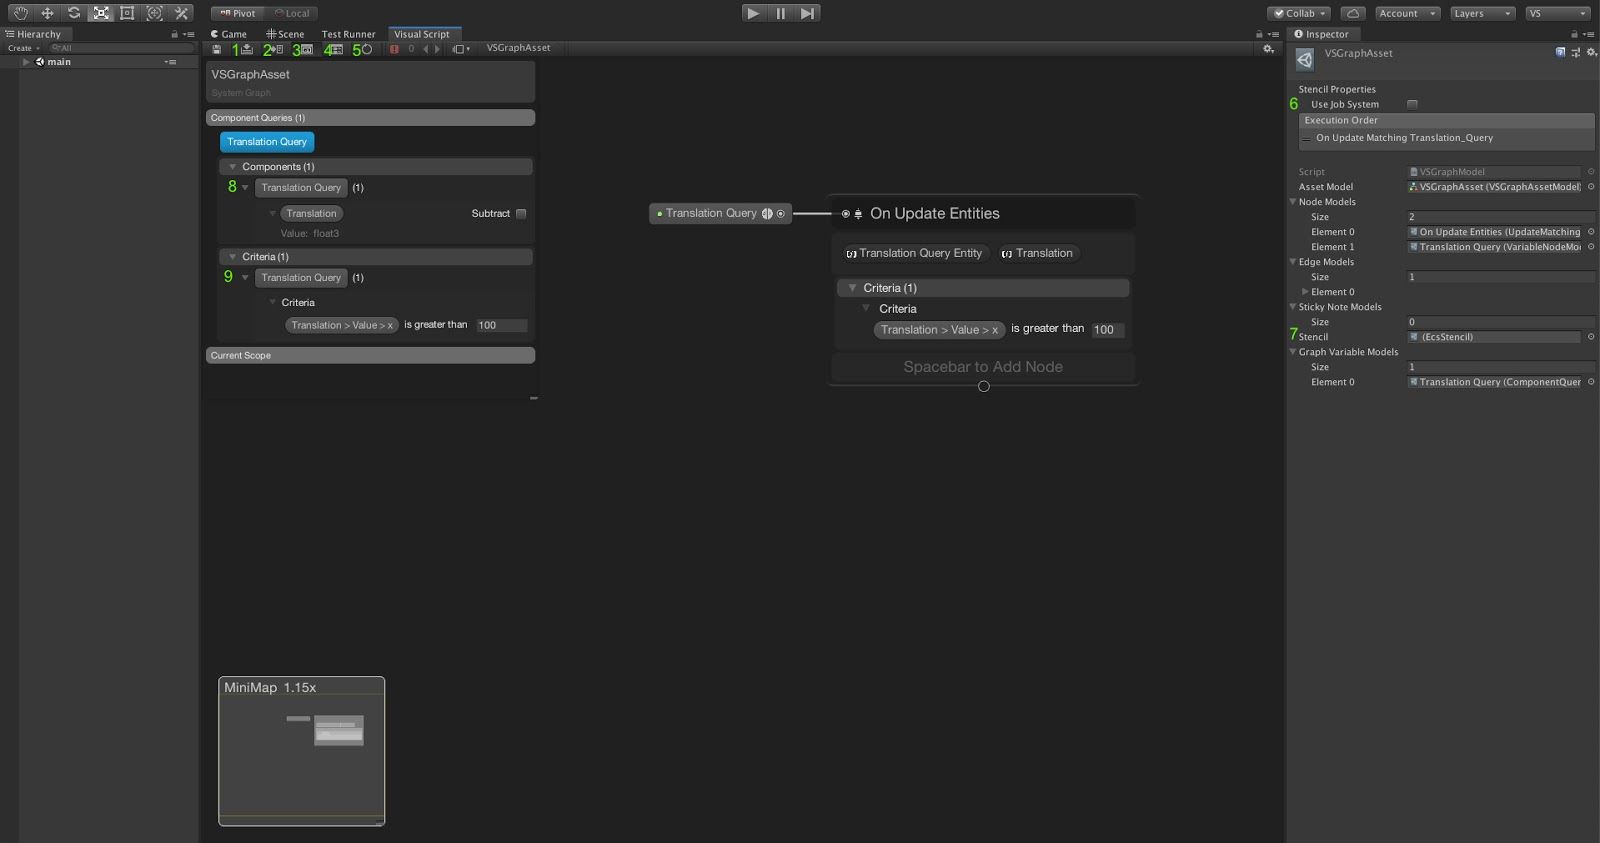This screenshot has height=843, width=1600.
Task: Click the red error indicator icon
Action: tap(394, 48)
